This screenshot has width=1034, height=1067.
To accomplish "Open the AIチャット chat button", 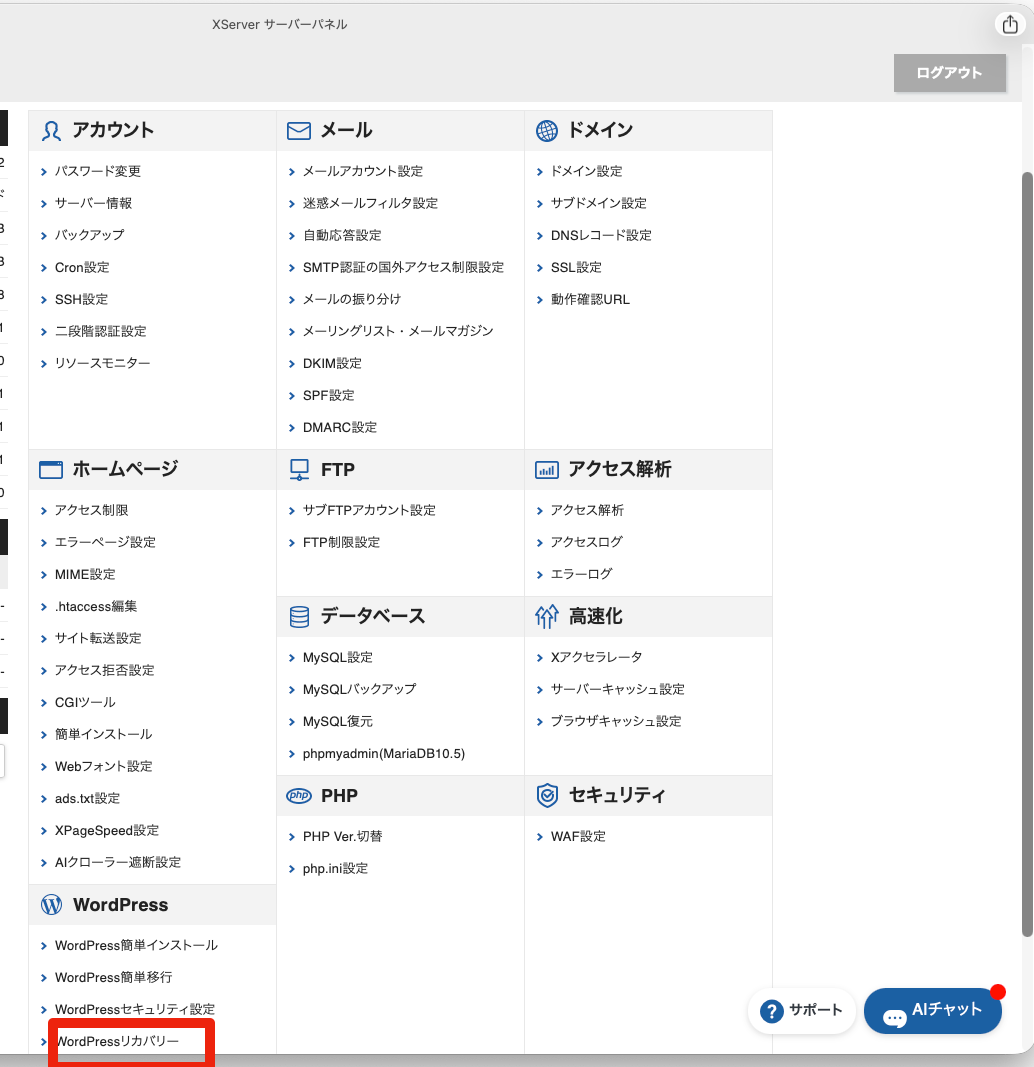I will pyautogui.click(x=932, y=1011).
